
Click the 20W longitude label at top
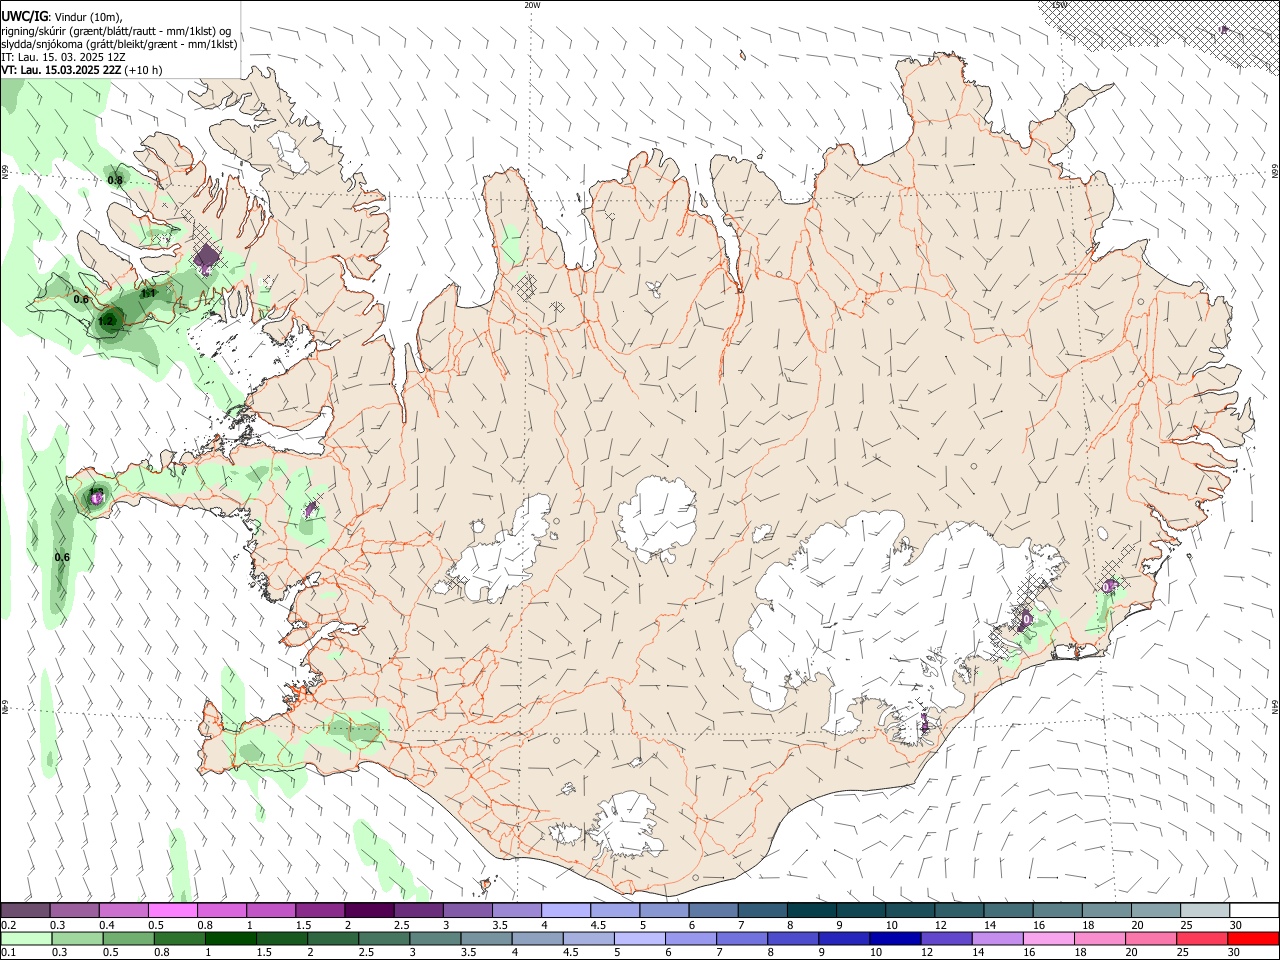[x=532, y=5]
